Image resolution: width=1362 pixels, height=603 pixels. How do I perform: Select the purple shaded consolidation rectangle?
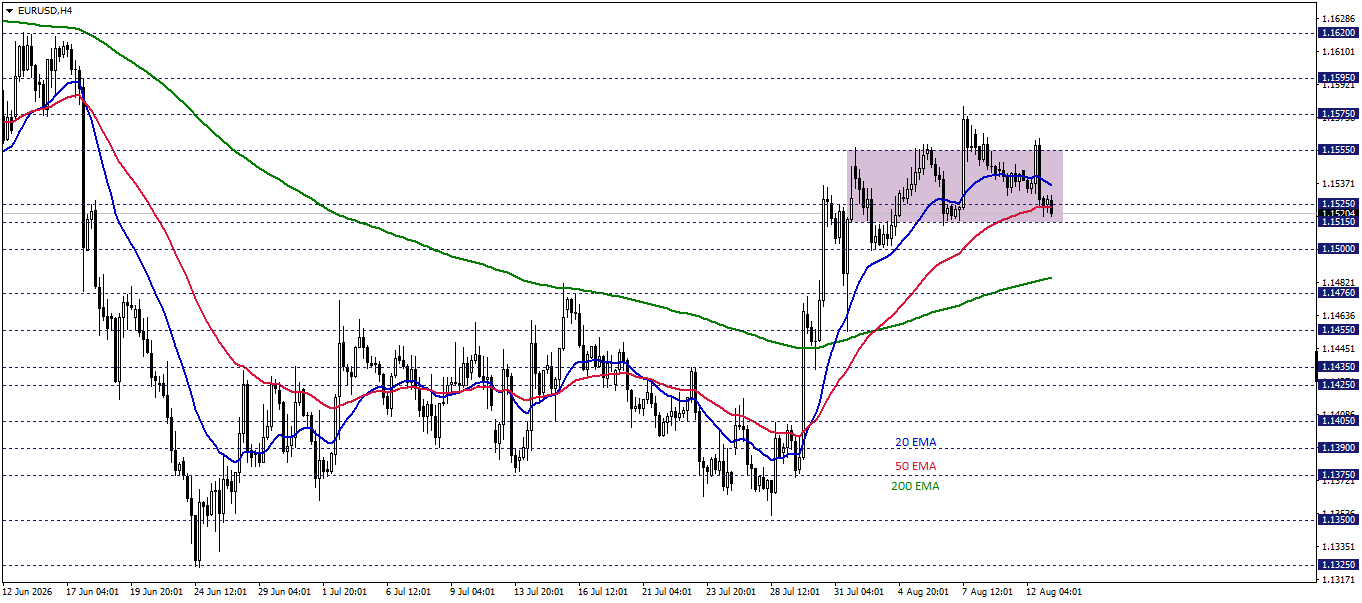954,186
